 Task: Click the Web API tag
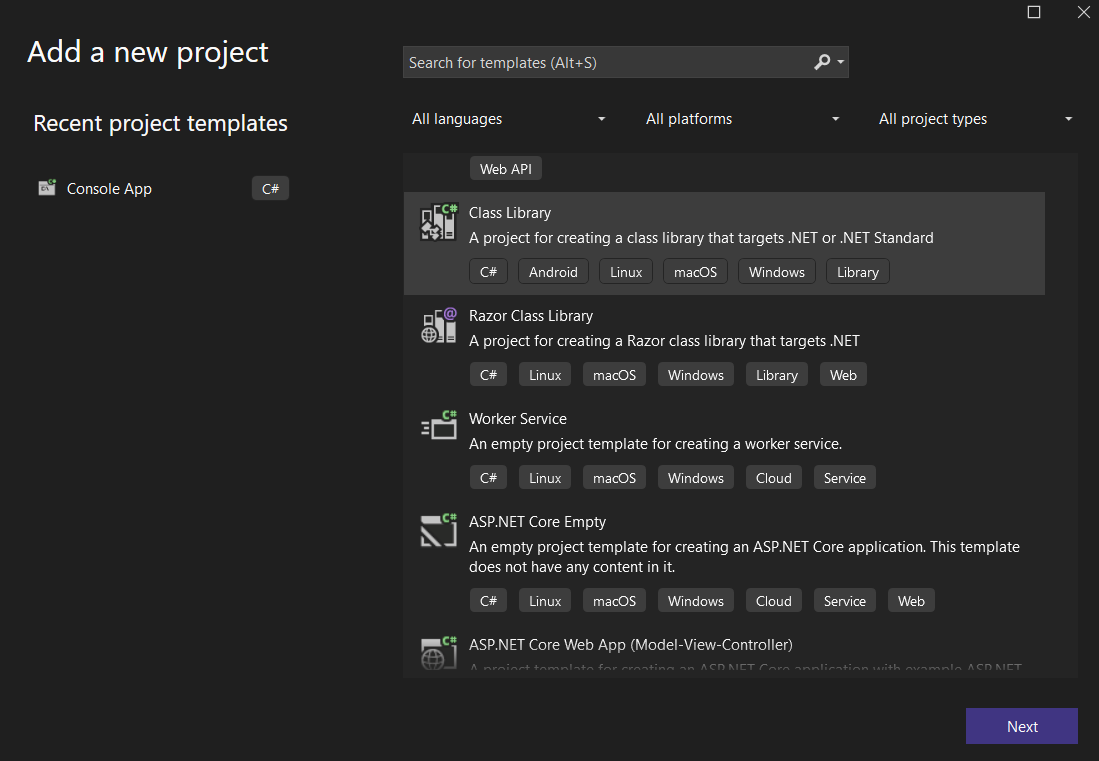coord(505,169)
